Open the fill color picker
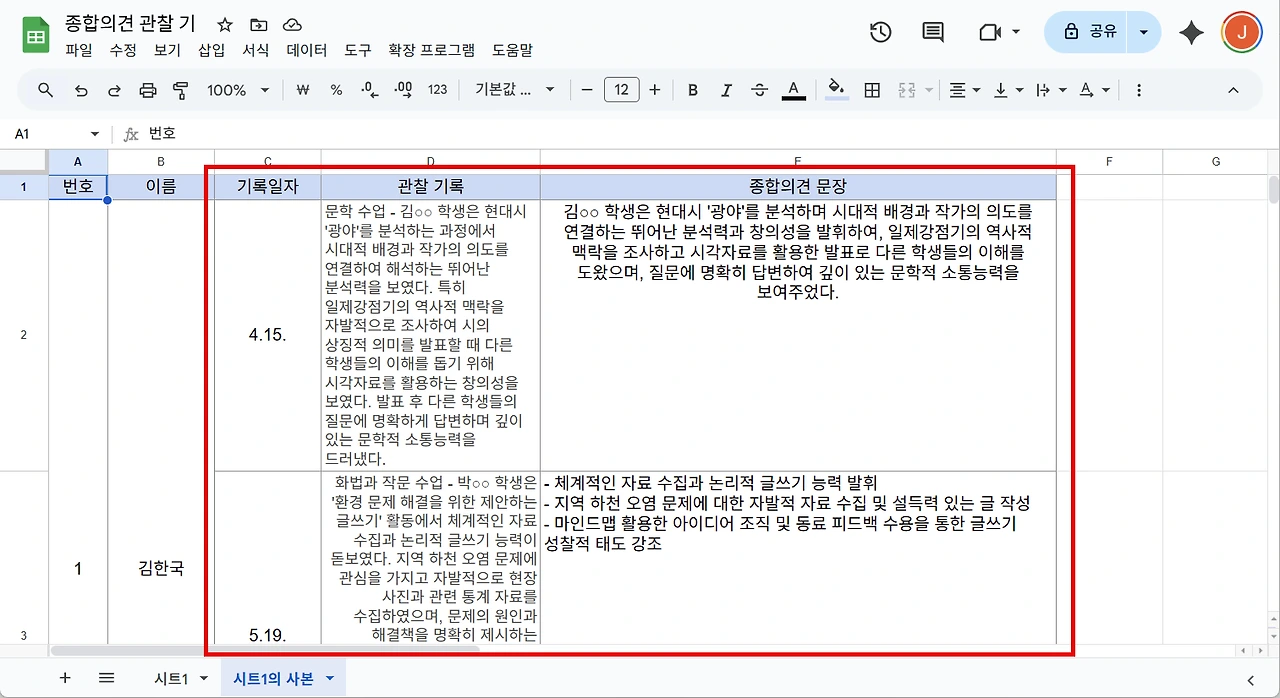 click(x=838, y=90)
